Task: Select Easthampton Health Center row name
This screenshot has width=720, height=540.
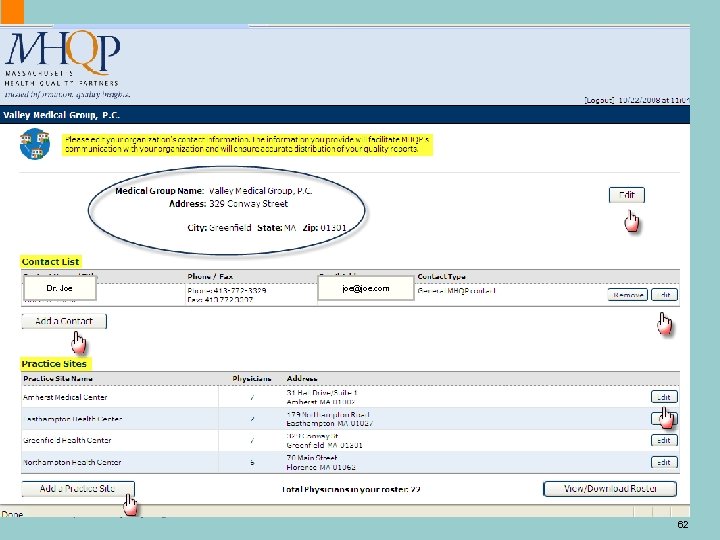Action: pyautogui.click(x=73, y=419)
